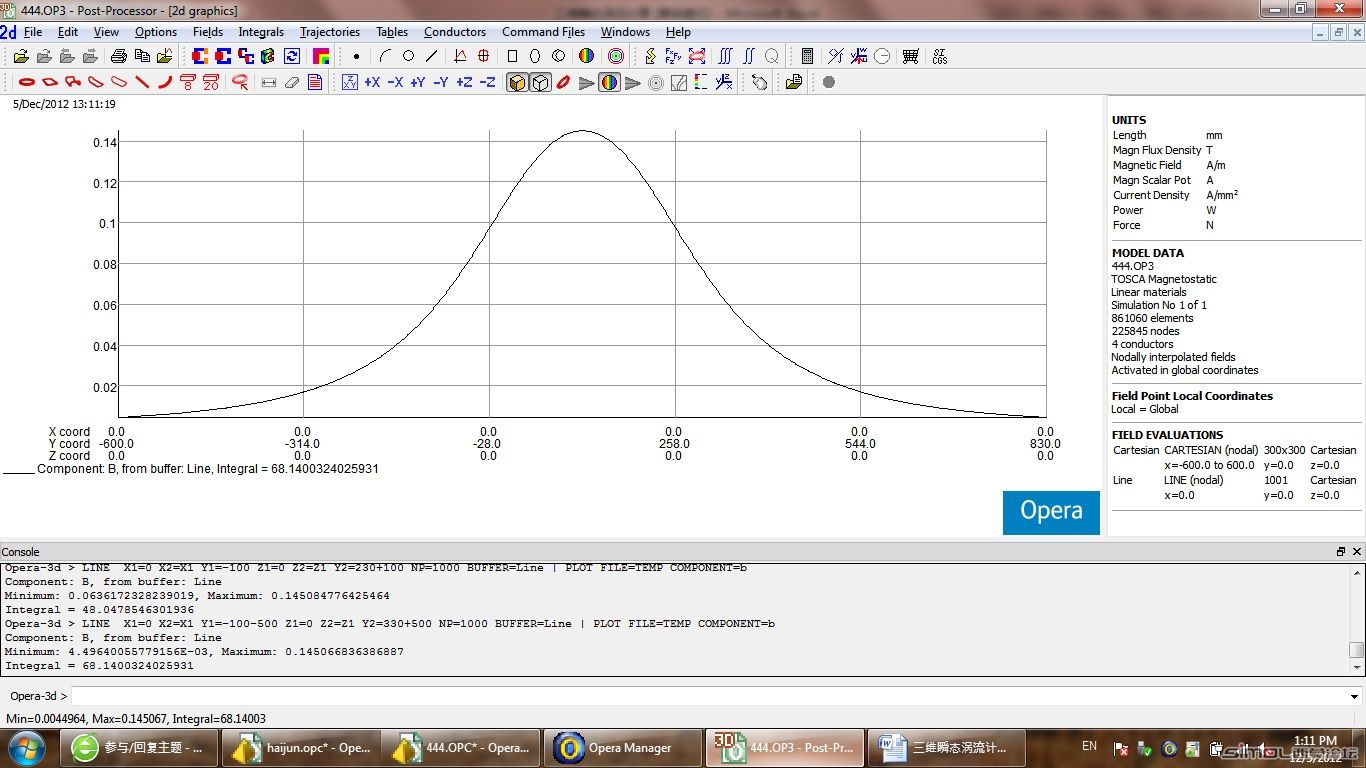Image resolution: width=1366 pixels, height=768 pixels.
Task: Click the straight bar conductor icon
Action: tap(142, 82)
